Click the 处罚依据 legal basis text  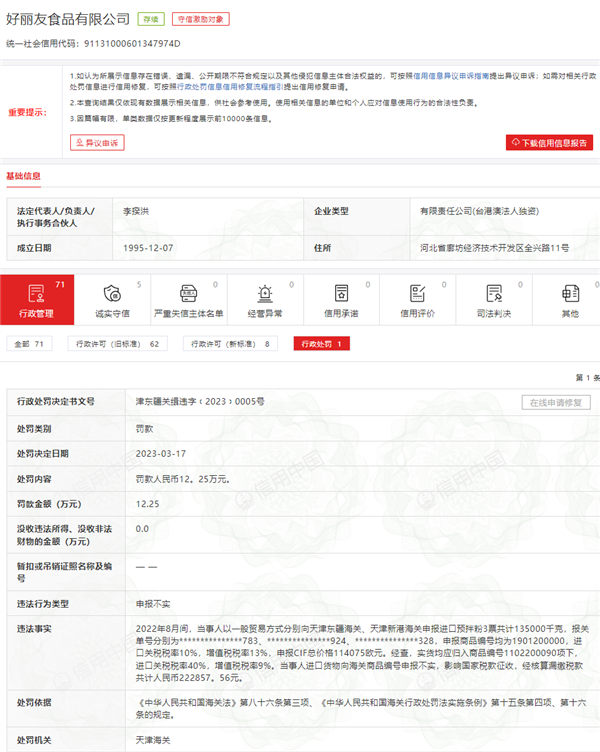pos(361,709)
